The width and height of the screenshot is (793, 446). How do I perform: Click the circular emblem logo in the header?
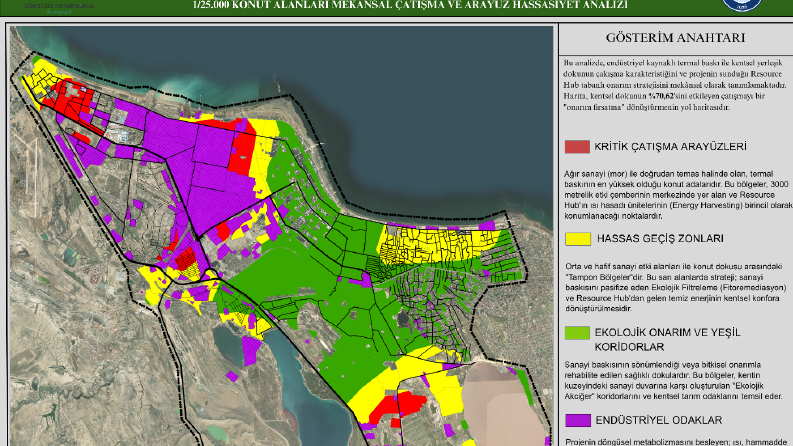(x=742, y=5)
